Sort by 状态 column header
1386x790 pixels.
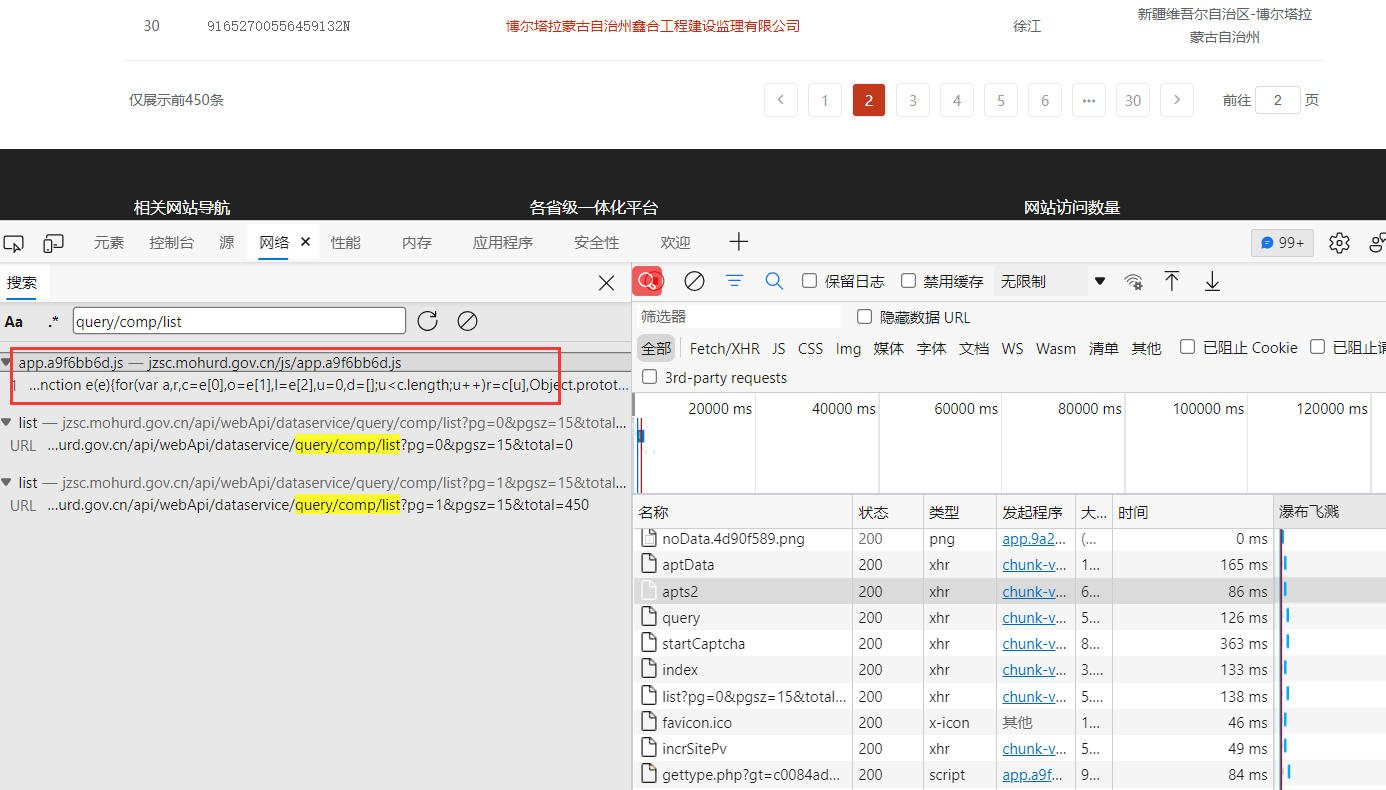[x=888, y=512]
